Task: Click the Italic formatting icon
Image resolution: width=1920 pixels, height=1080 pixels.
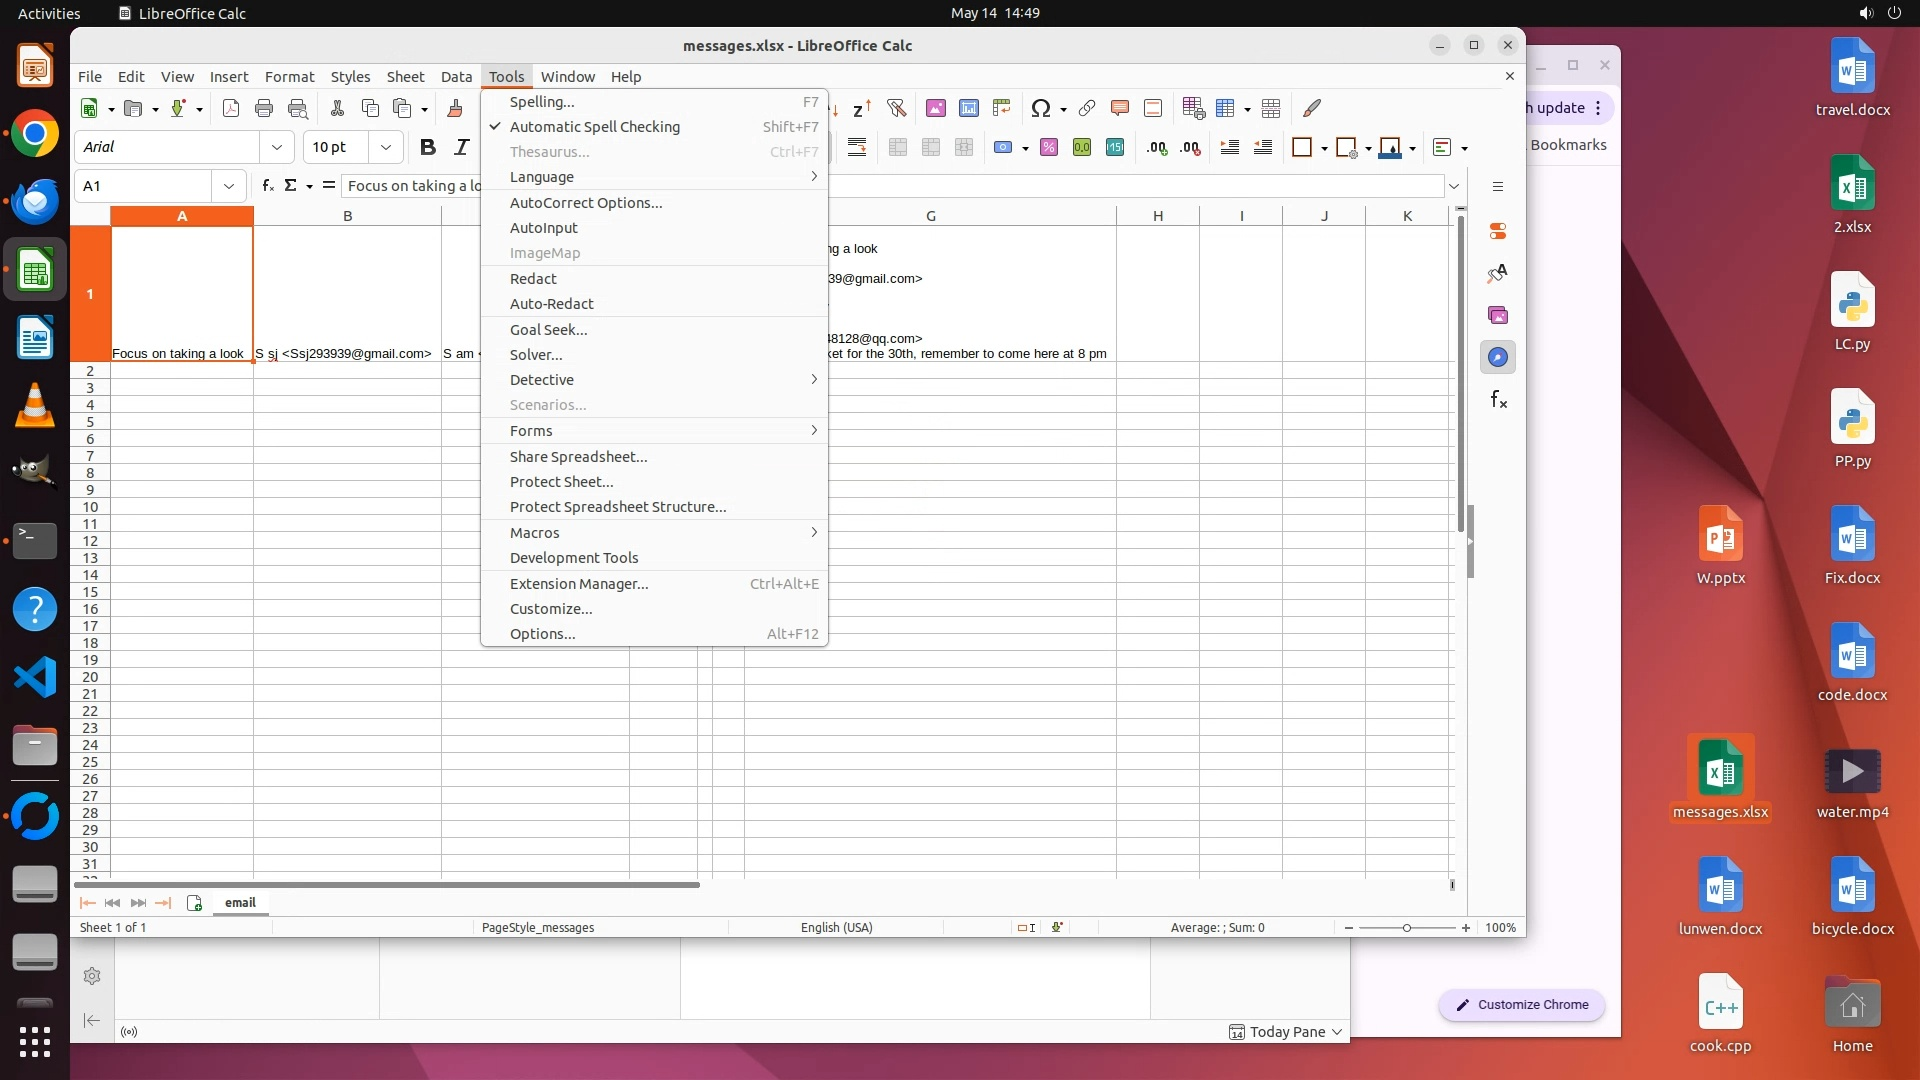Action: click(461, 147)
